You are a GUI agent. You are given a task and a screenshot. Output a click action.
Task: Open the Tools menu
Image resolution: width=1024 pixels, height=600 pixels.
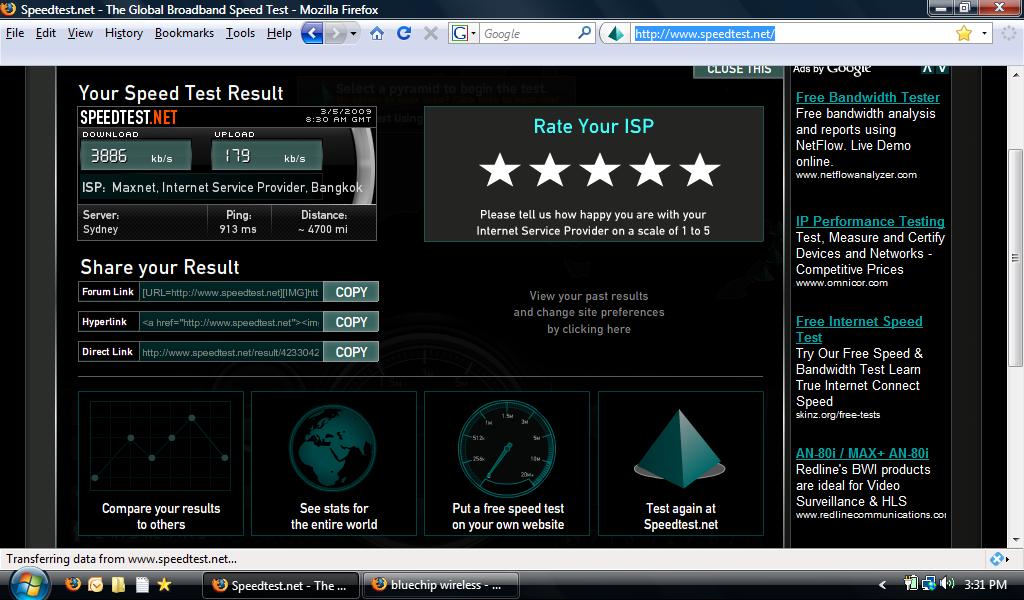click(240, 33)
